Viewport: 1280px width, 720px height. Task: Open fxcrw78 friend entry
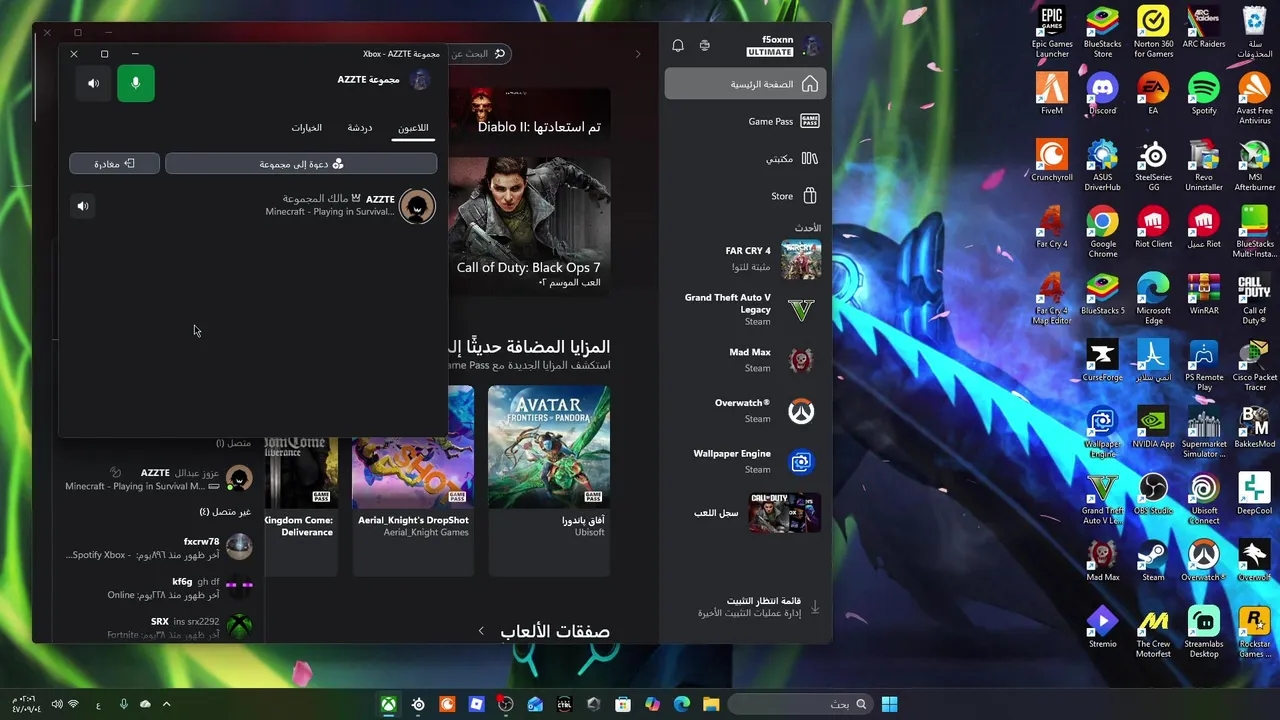159,548
